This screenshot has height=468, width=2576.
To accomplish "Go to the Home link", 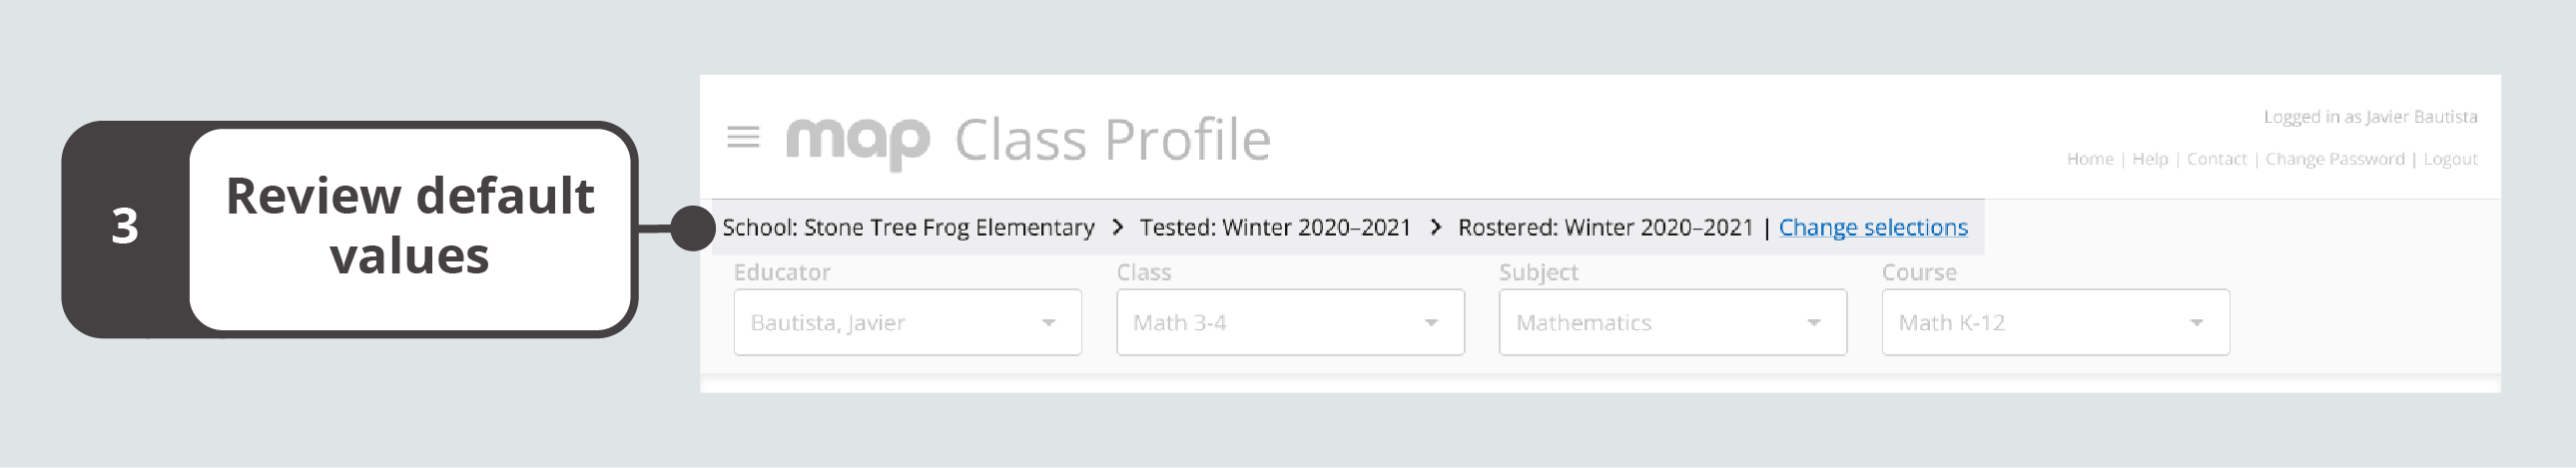I will point(2090,159).
